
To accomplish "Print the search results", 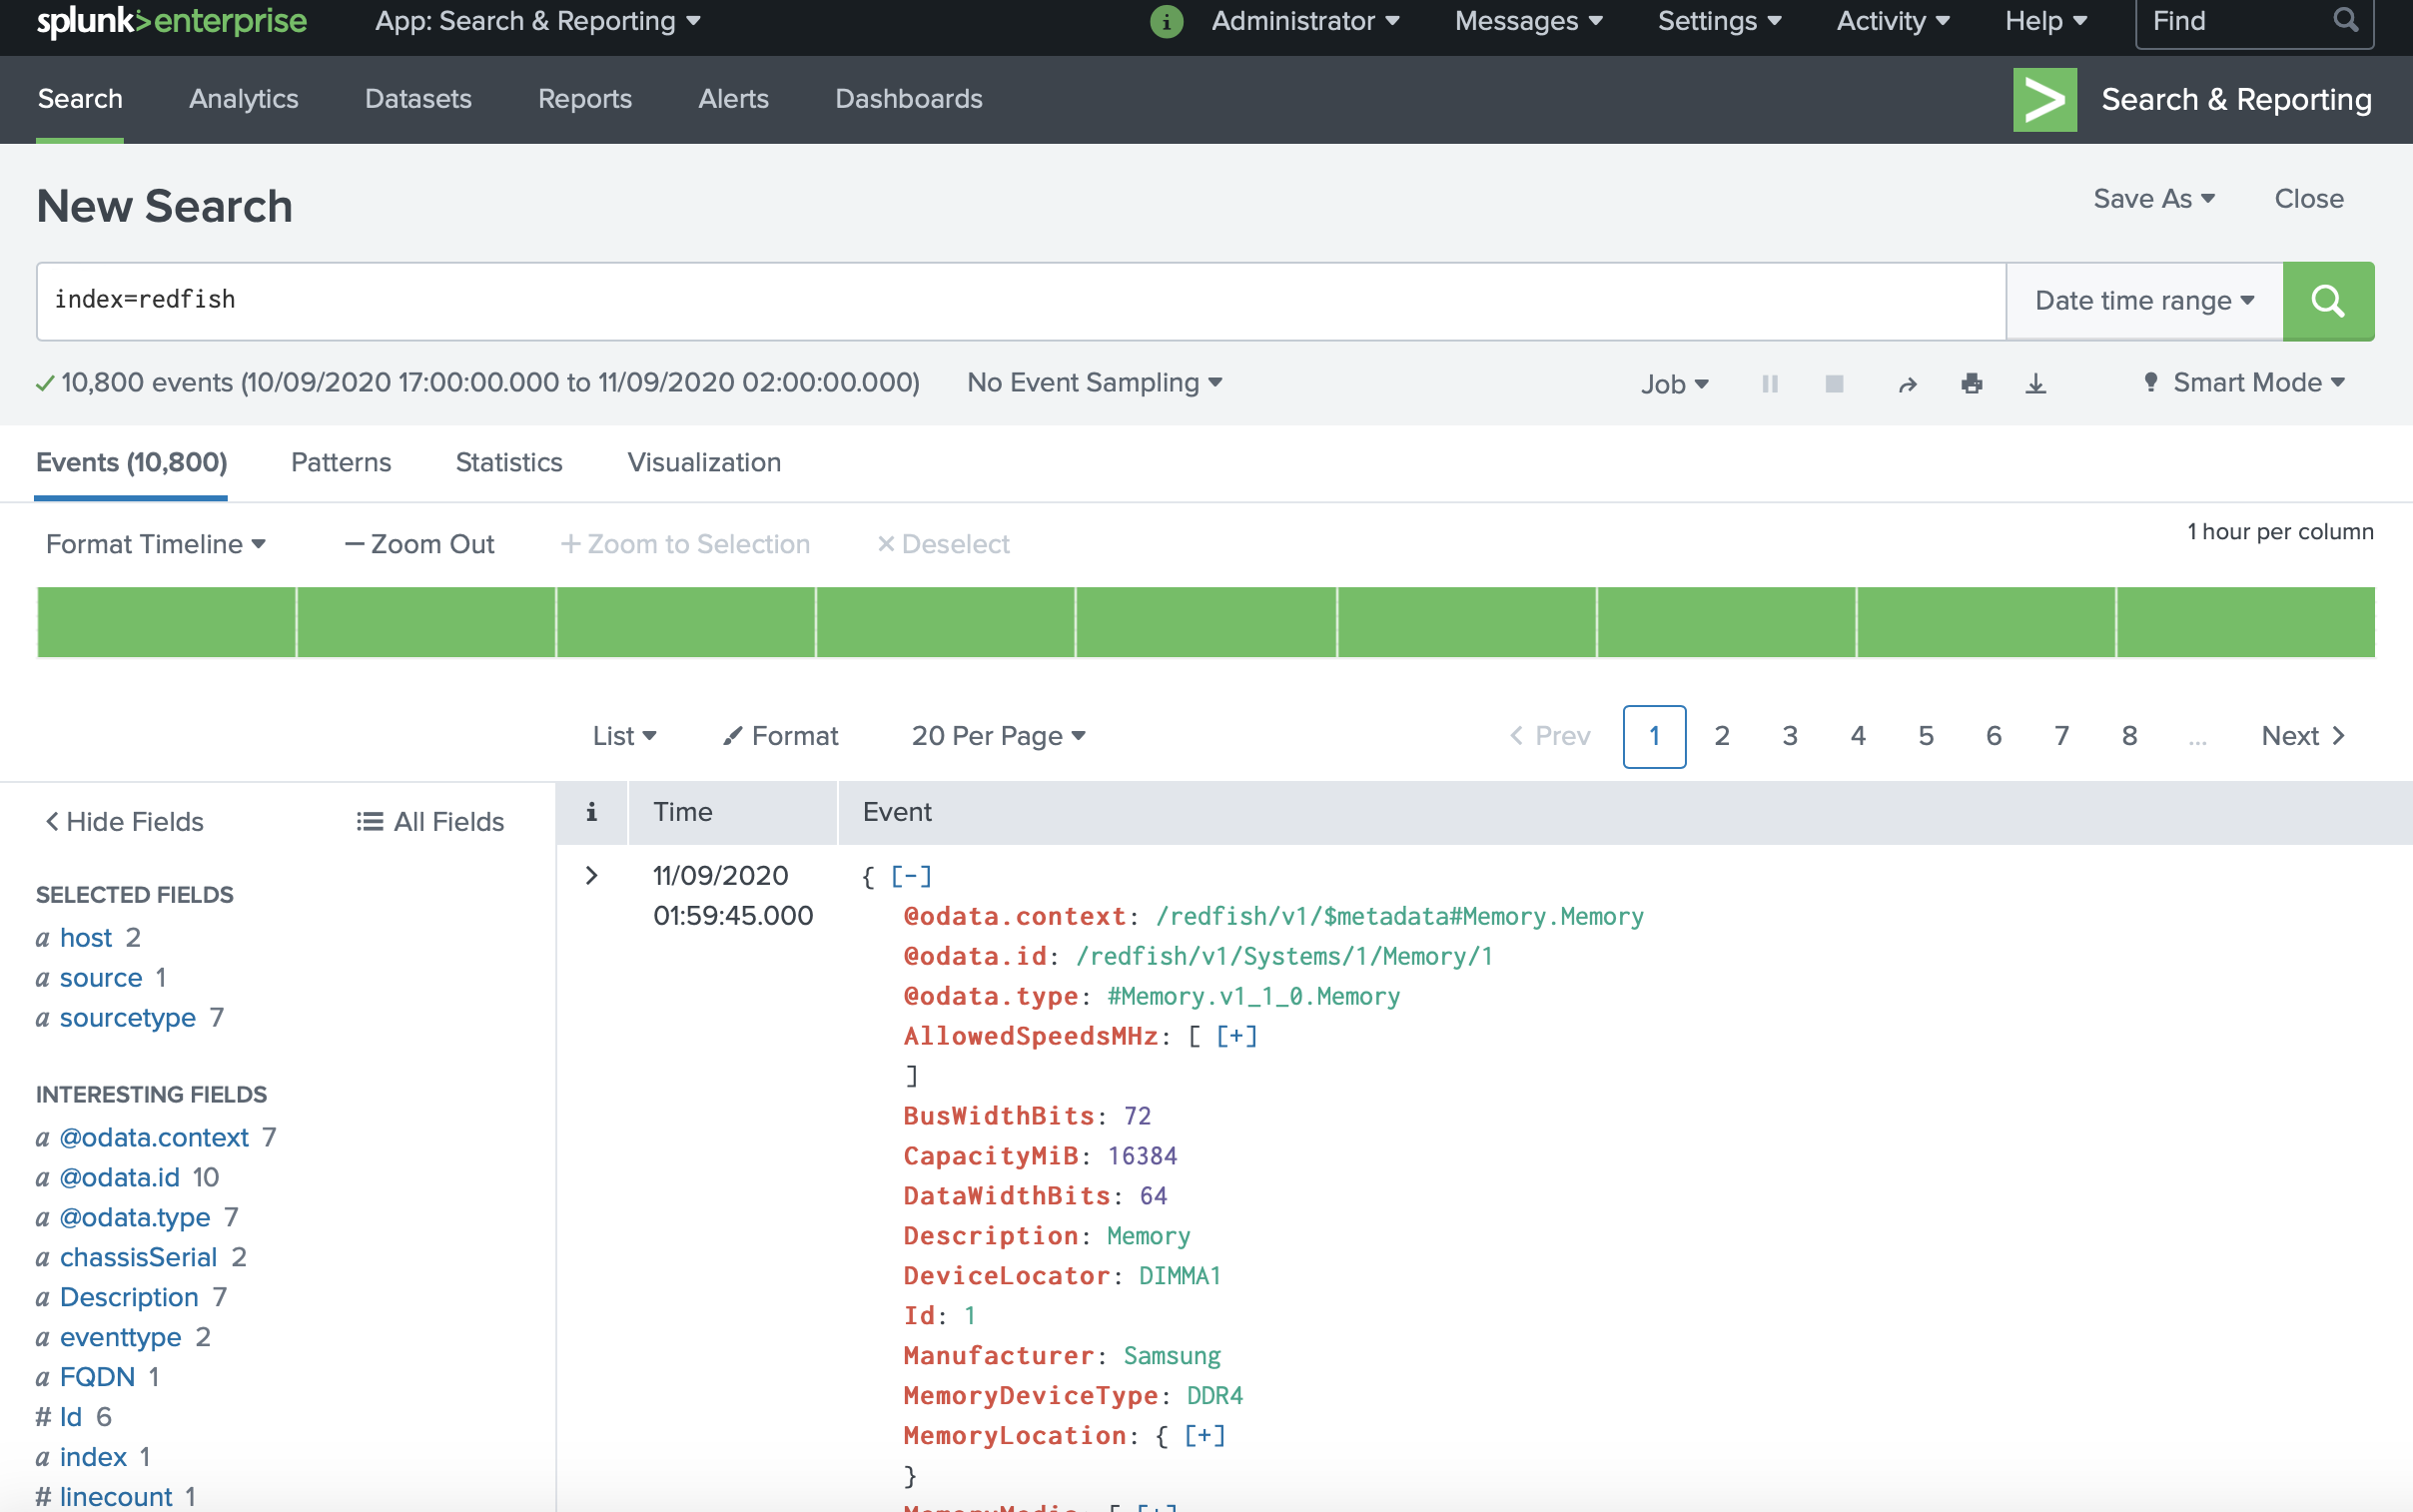I will click(1971, 383).
